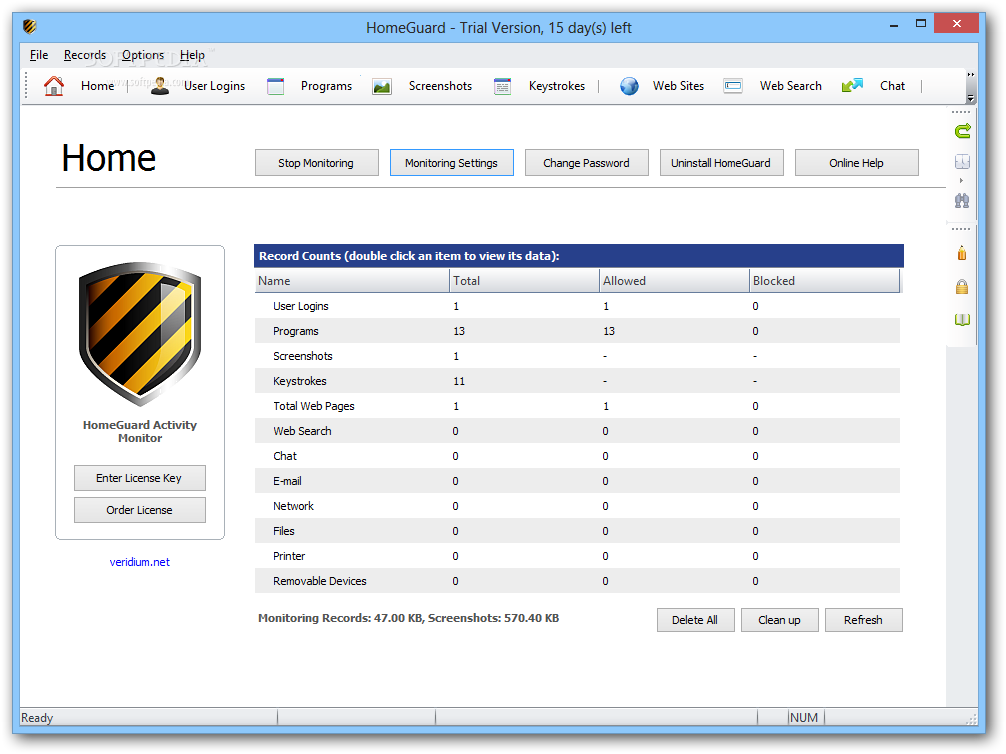Open the Records menu

coord(85,55)
